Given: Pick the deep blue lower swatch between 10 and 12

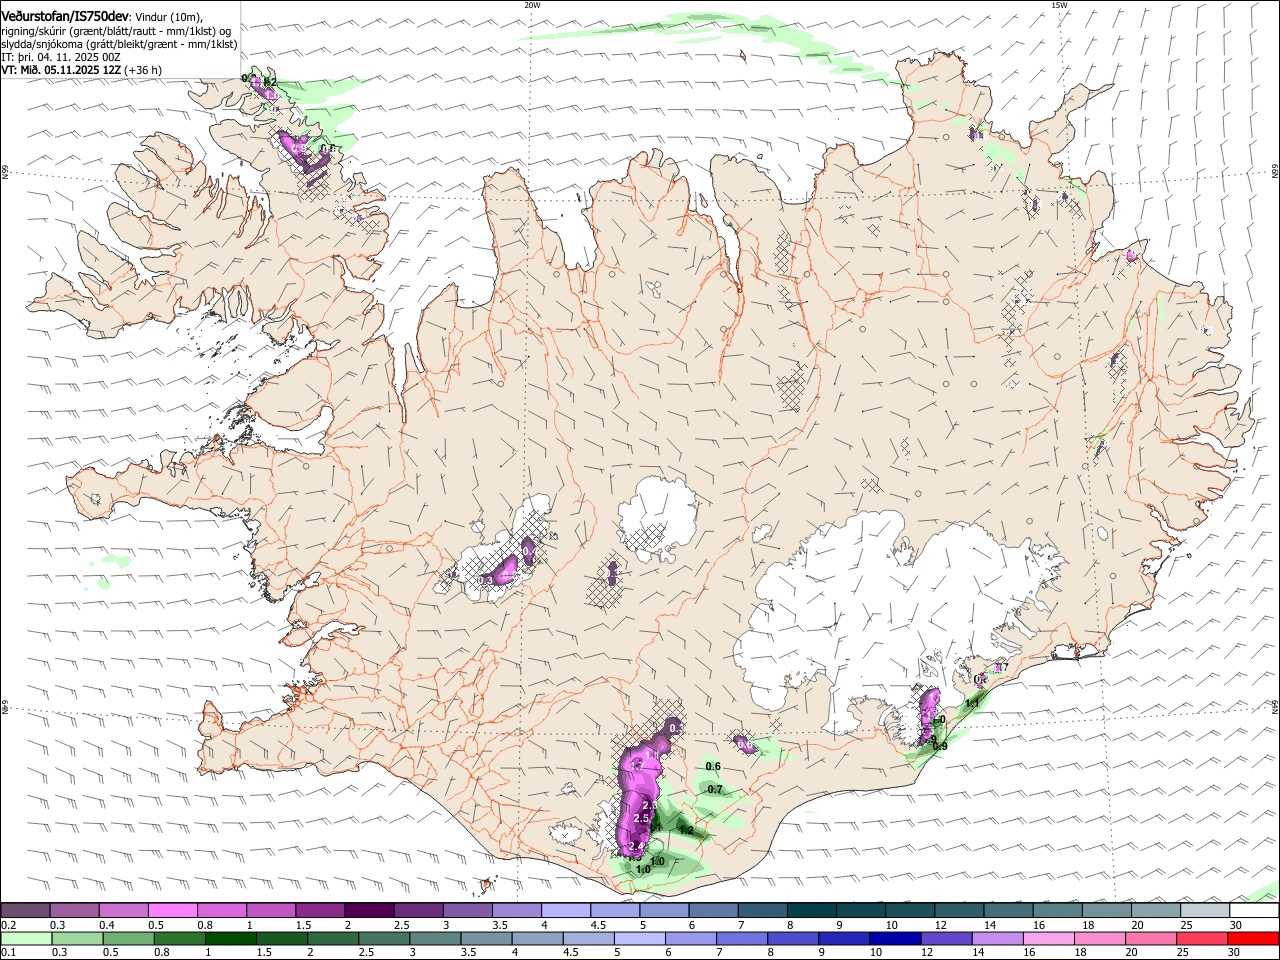Looking at the screenshot, I should pyautogui.click(x=896, y=938).
